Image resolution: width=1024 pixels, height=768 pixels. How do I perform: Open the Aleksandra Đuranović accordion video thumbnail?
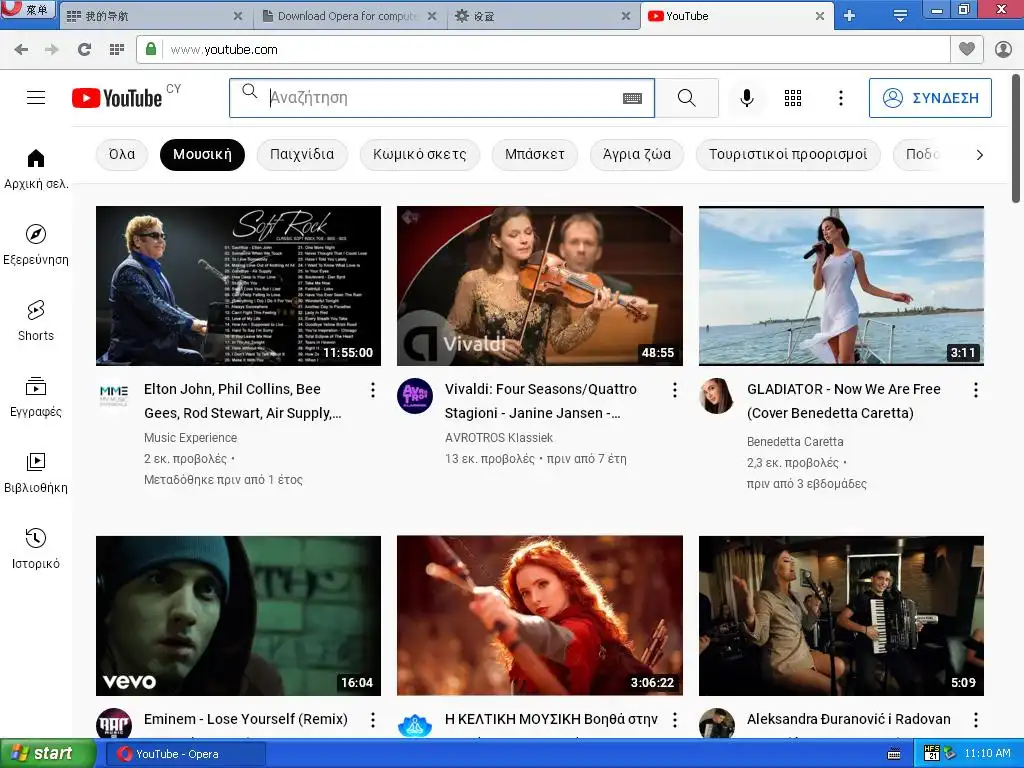(841, 616)
